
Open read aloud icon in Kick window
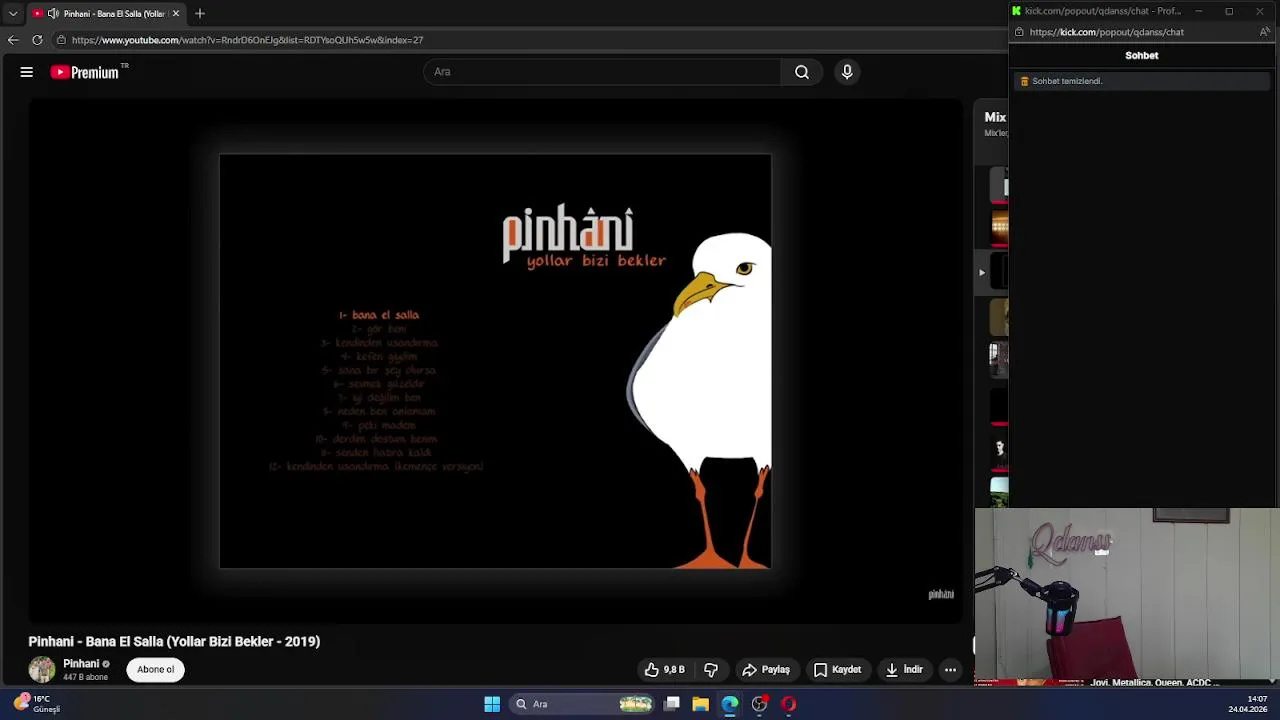coord(1265,32)
